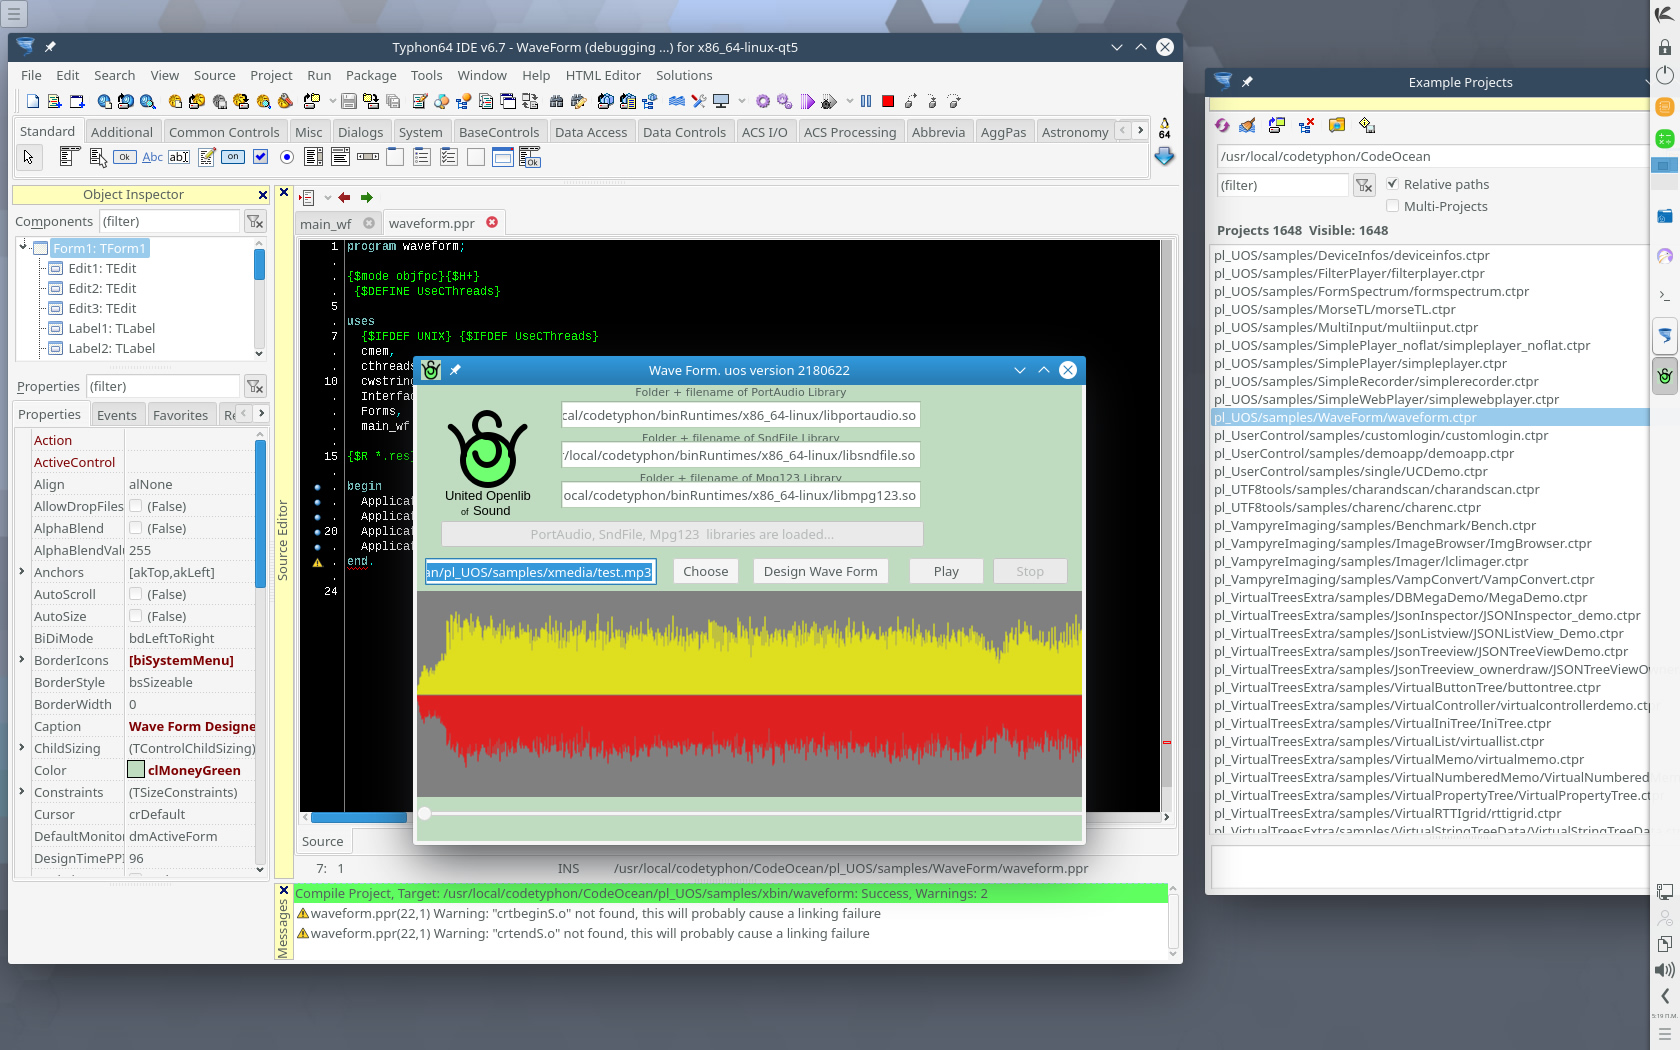
Task: Close the waveform.ppr editor tab
Action: tap(492, 222)
